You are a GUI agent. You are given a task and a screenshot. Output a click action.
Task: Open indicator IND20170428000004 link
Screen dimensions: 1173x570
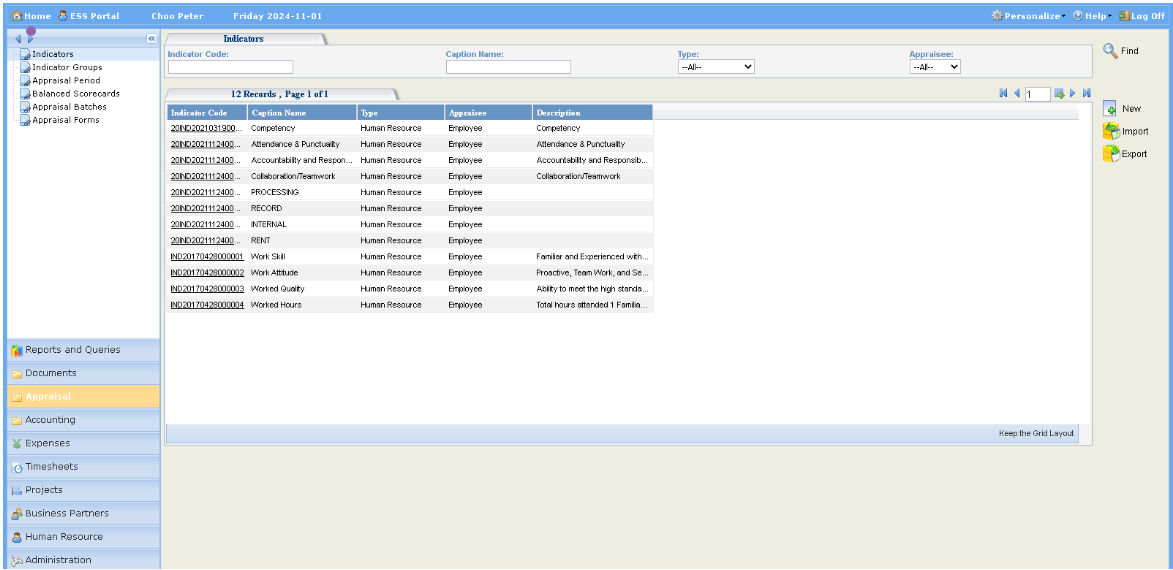(x=207, y=305)
